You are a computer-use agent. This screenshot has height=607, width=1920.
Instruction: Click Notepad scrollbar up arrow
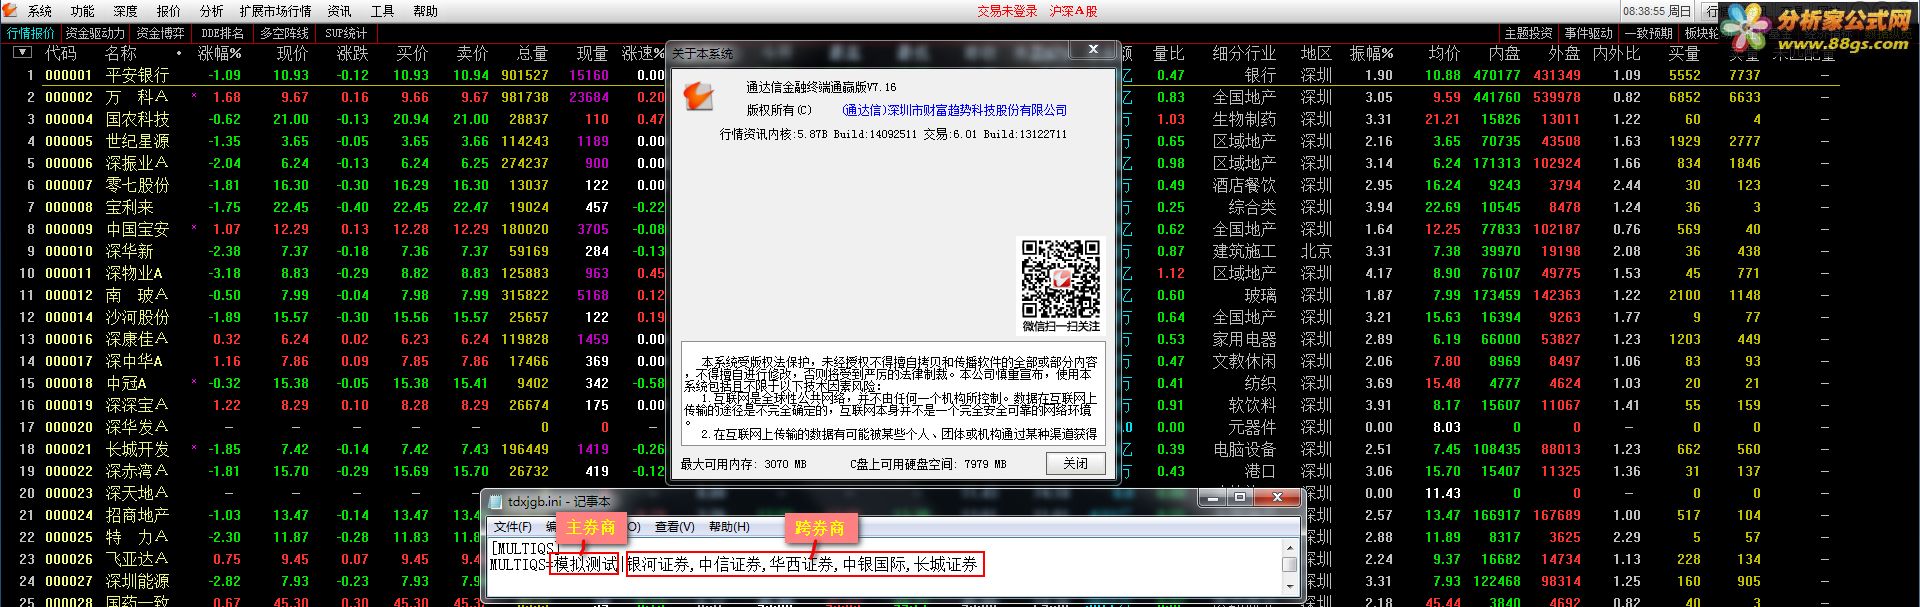tap(1290, 547)
